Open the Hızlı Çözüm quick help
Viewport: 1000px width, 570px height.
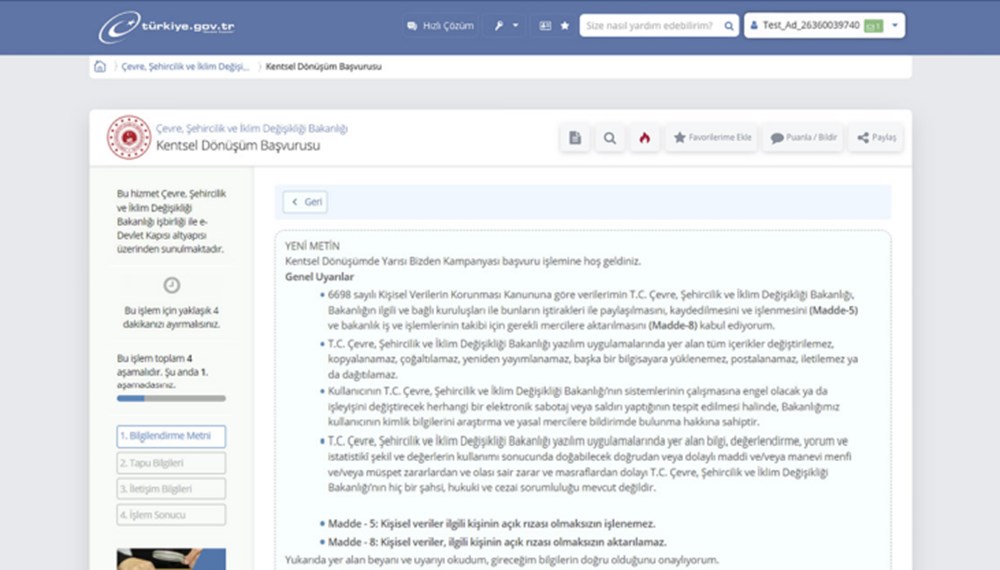(440, 26)
